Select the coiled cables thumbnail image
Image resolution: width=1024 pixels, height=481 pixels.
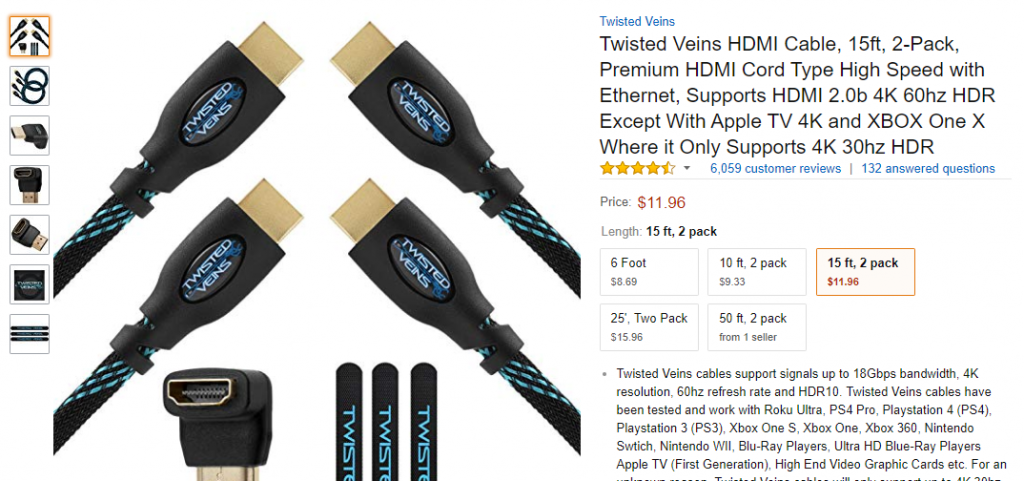click(x=29, y=85)
